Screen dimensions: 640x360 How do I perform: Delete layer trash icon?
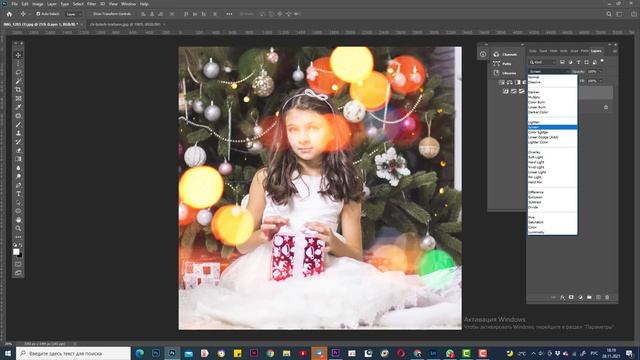point(607,298)
